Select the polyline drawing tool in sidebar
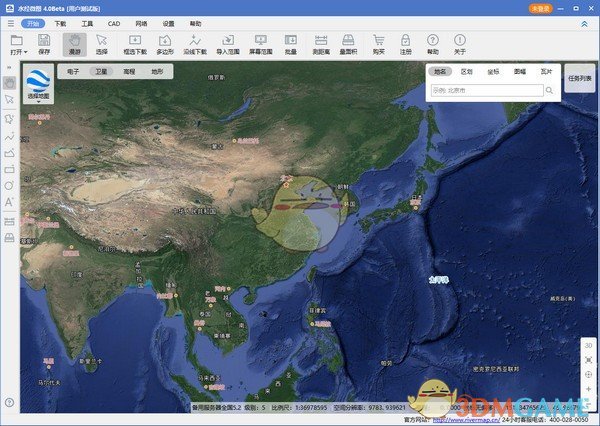600x426 pixels. point(9,136)
